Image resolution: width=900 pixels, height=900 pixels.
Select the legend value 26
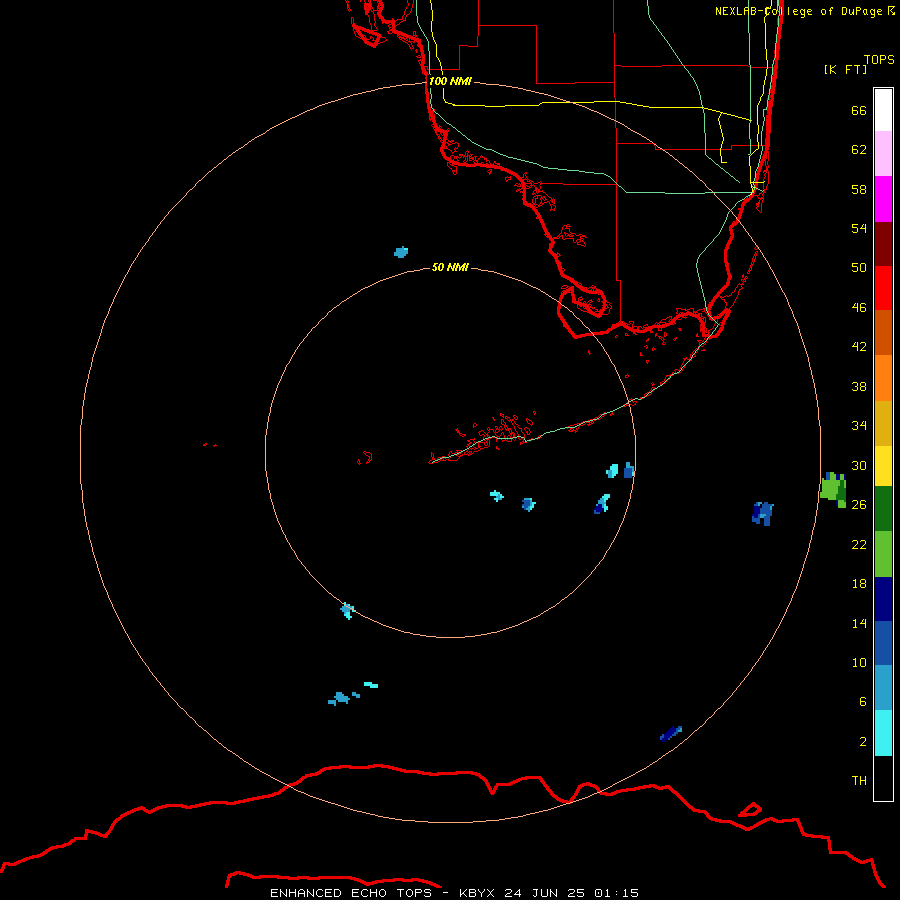point(859,505)
